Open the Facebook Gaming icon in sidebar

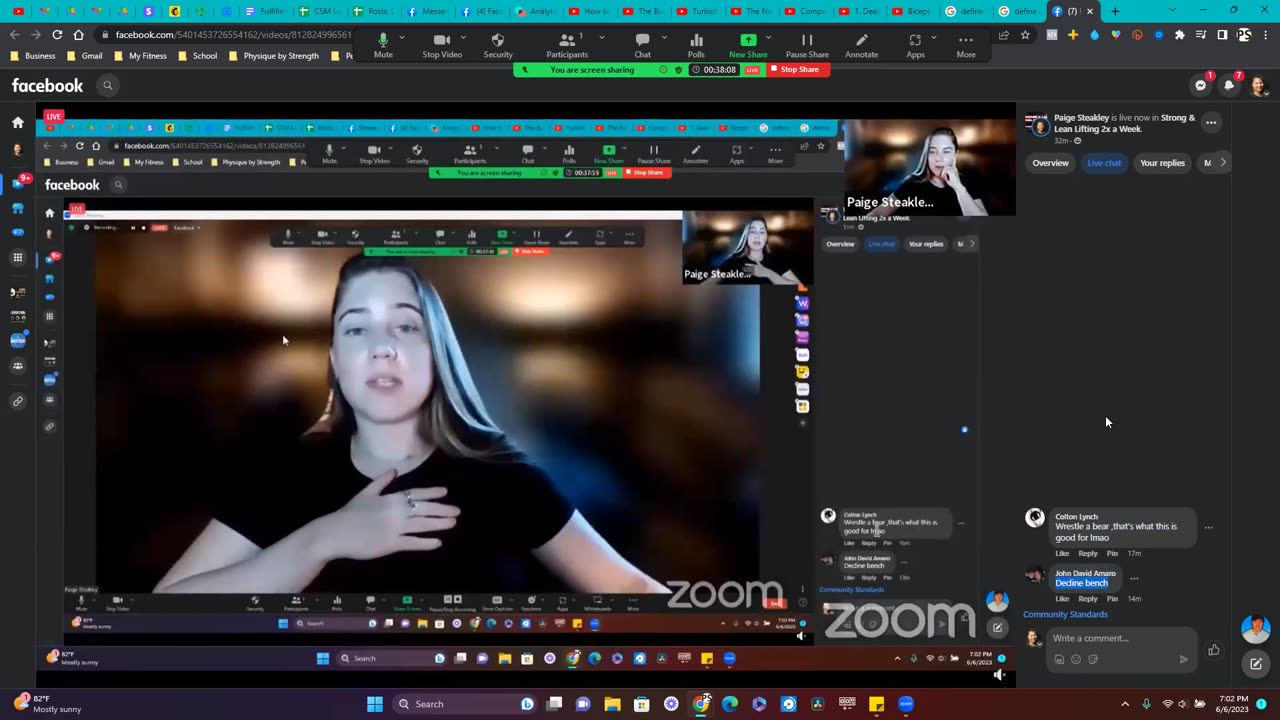coord(18,232)
